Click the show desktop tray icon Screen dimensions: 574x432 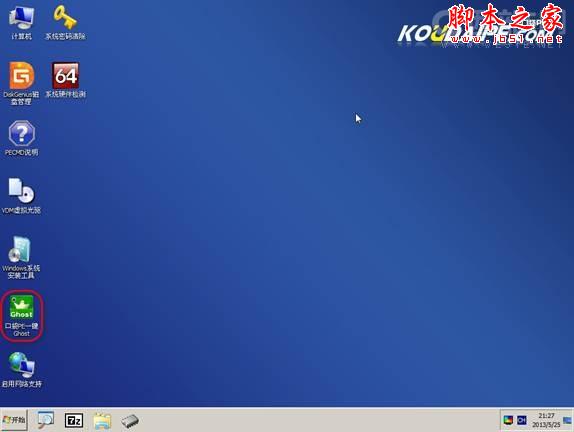pyautogui.click(x=567, y=420)
